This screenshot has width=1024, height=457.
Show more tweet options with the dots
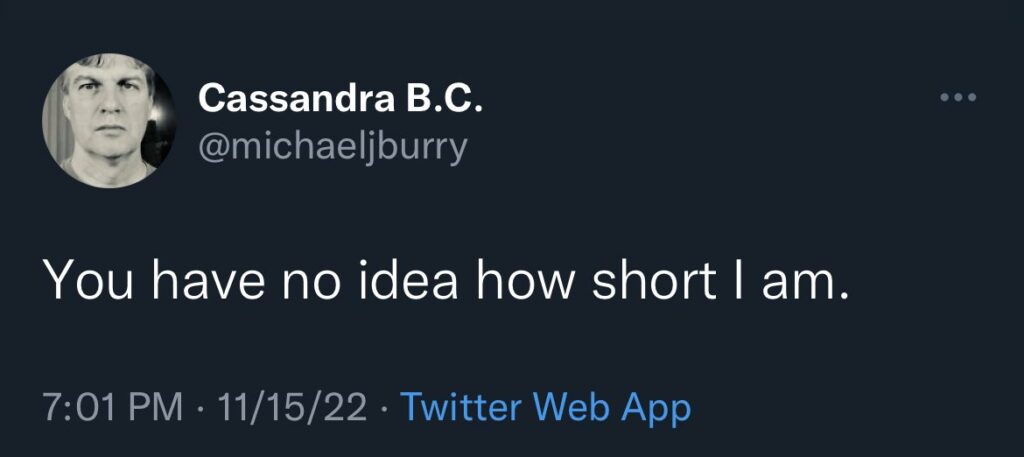[x=957, y=98]
